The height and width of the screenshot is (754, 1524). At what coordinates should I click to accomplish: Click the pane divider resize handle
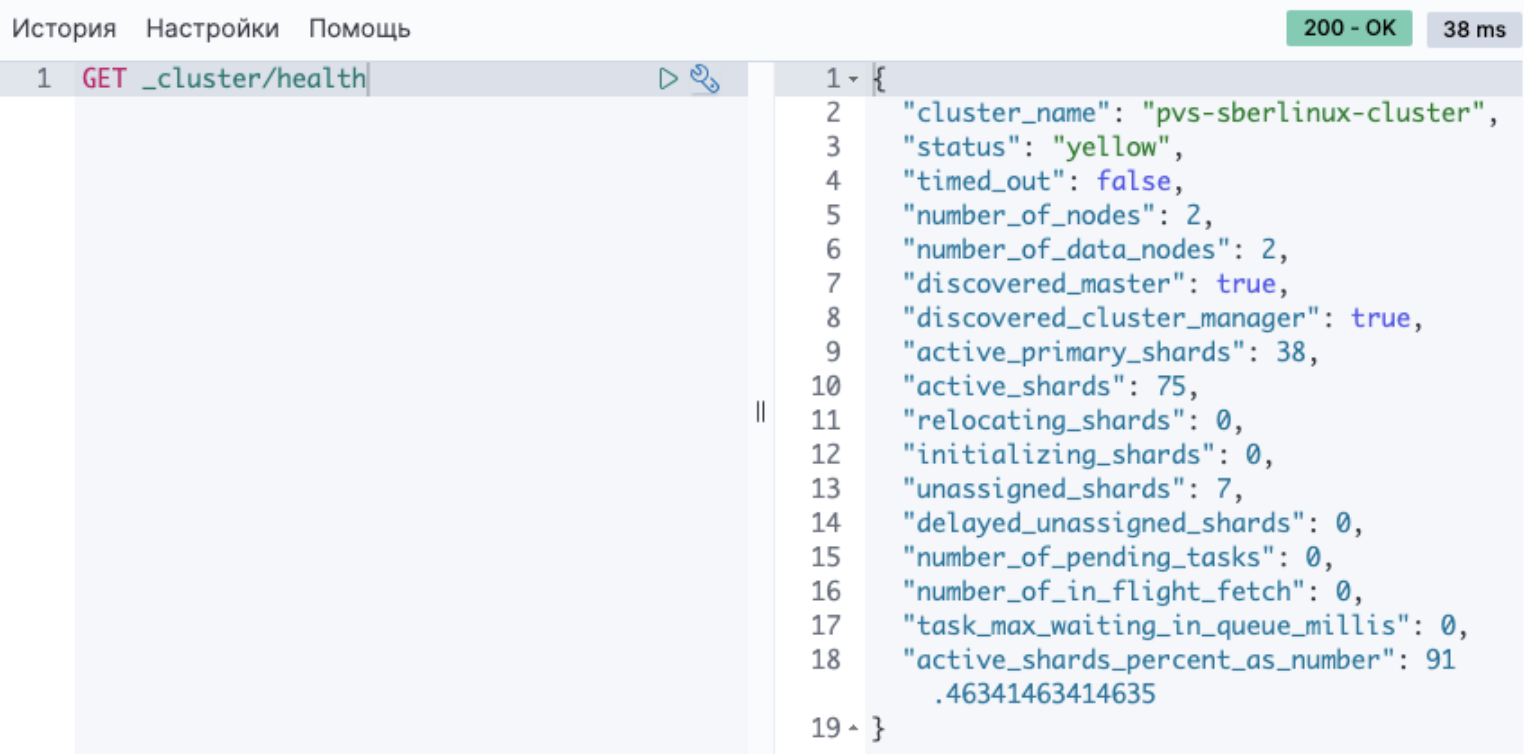tap(760, 412)
